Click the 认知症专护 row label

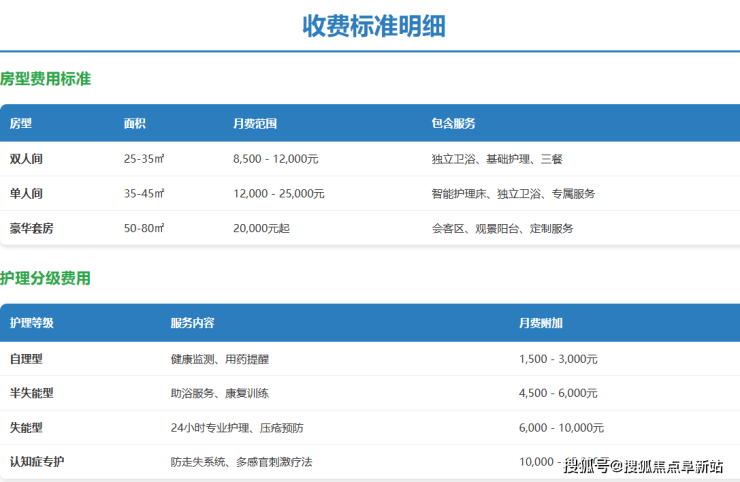coord(38,461)
